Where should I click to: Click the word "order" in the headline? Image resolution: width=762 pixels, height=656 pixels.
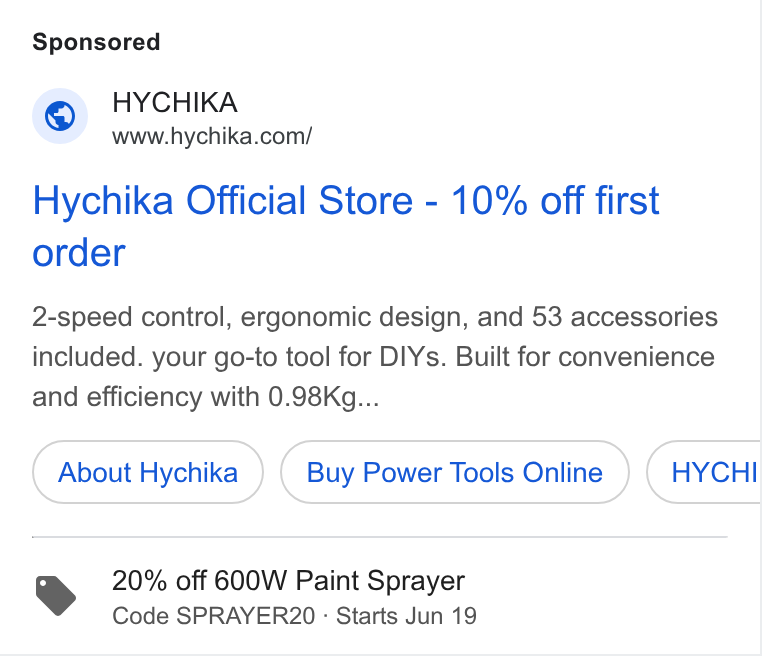coord(79,253)
